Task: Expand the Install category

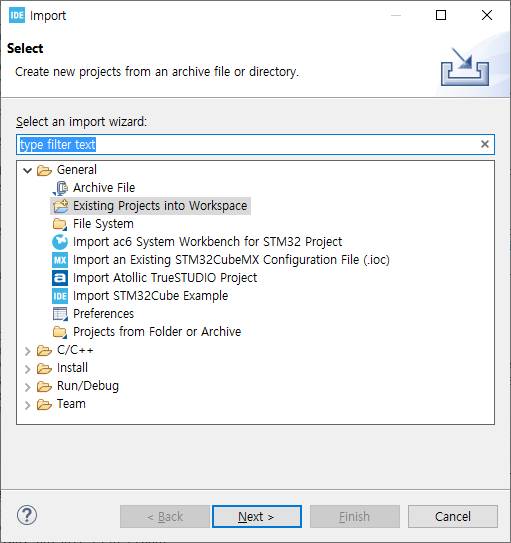Action: coord(27,369)
